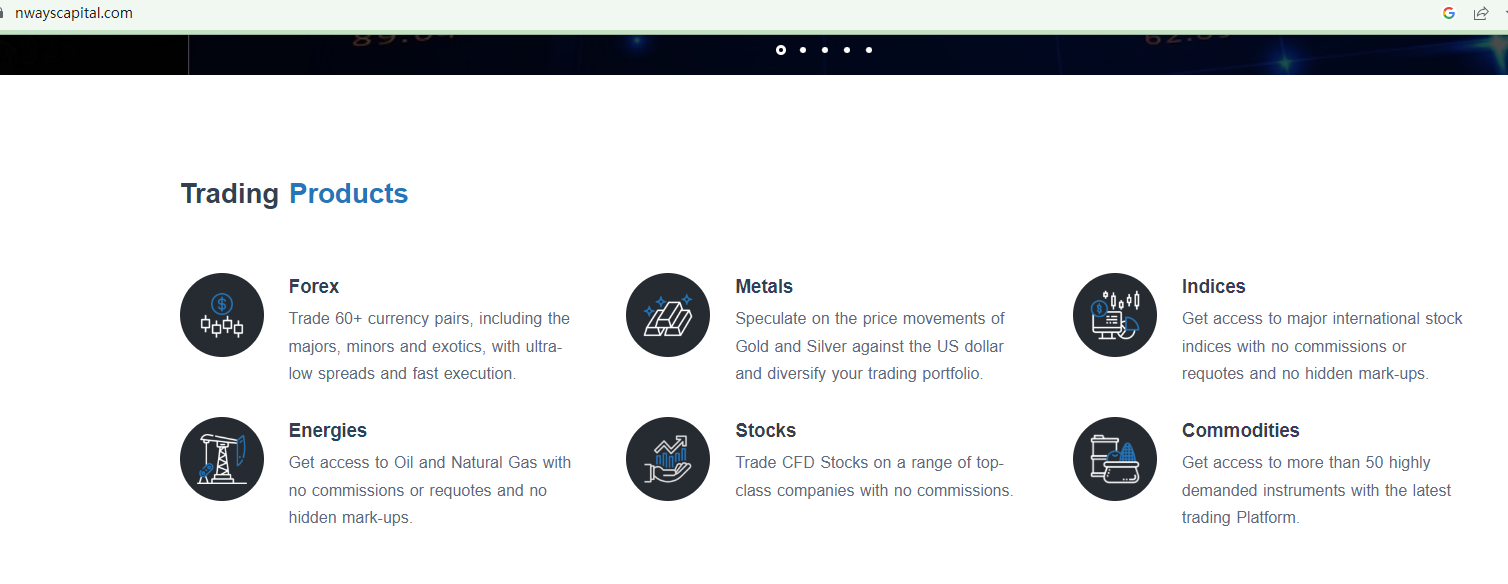Go to the third carousel slide dot
Screen dimensions: 1508x584
[x=825, y=50]
